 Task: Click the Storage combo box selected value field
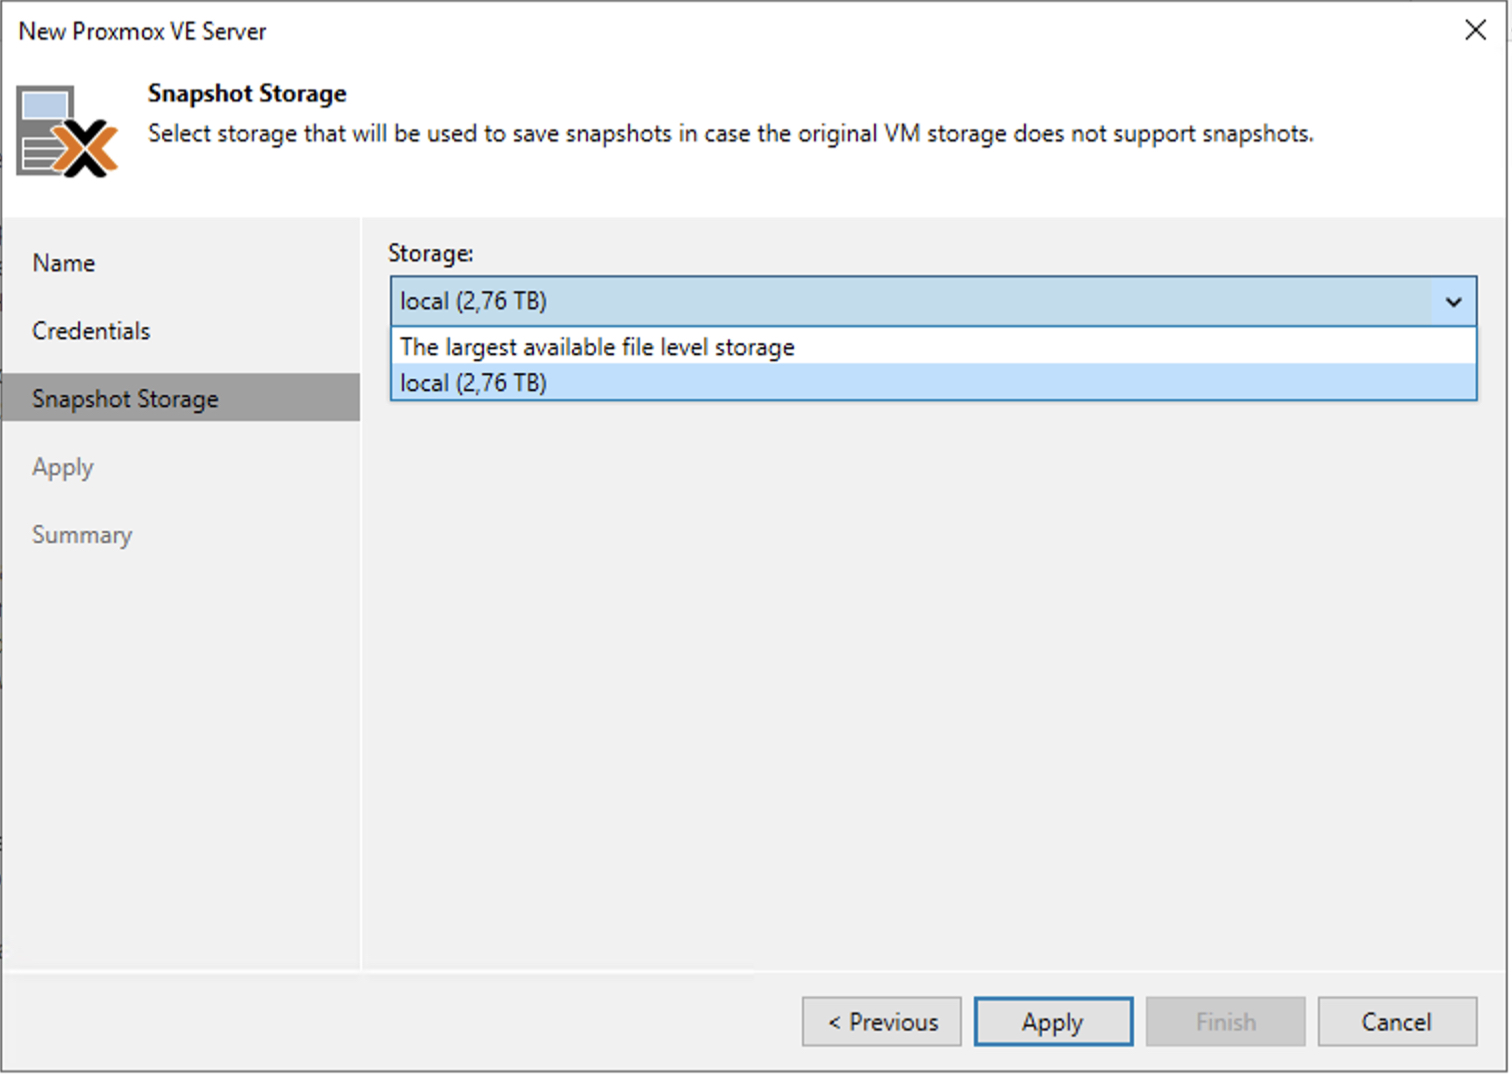[910, 301]
